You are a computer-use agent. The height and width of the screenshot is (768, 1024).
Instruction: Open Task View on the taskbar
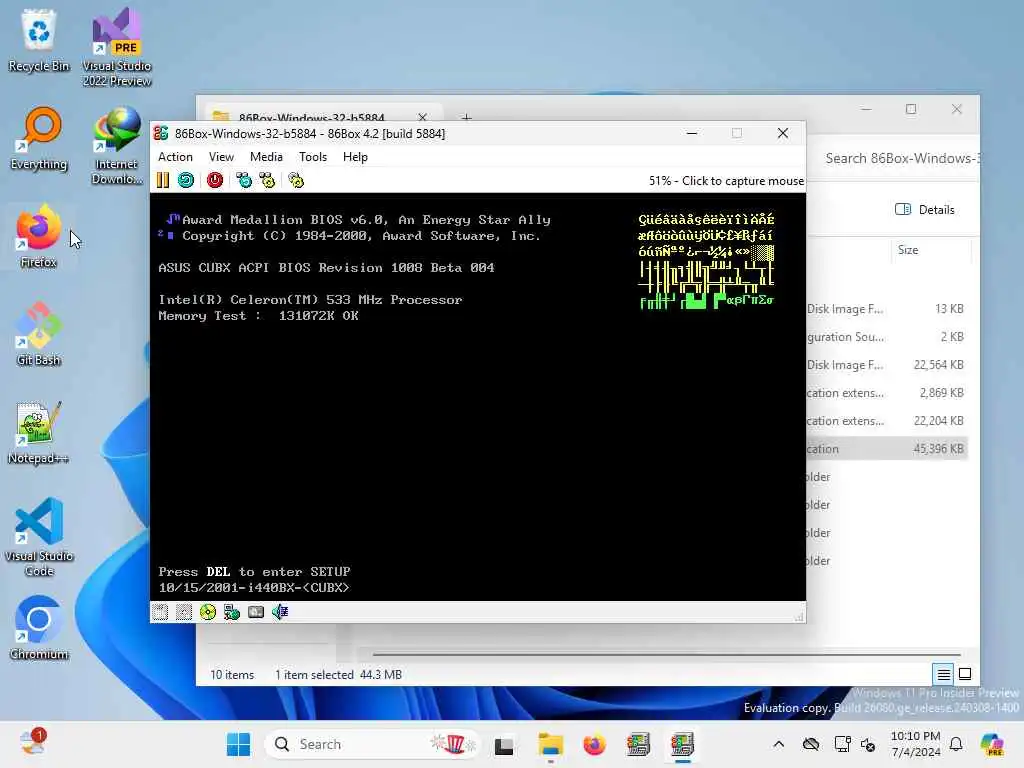(504, 744)
